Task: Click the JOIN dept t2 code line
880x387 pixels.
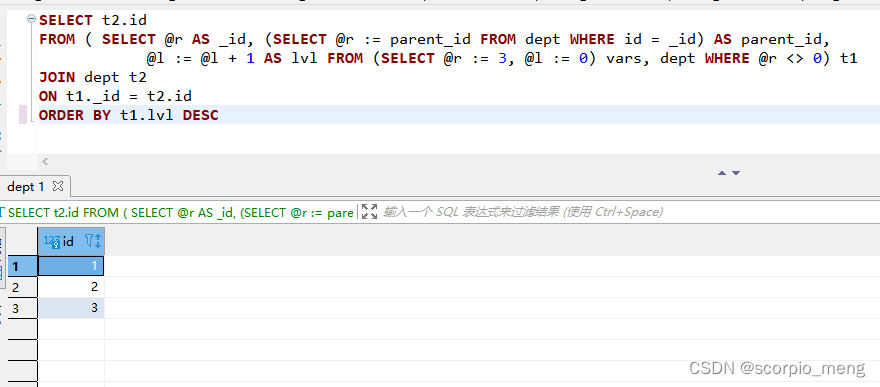Action: (x=93, y=77)
